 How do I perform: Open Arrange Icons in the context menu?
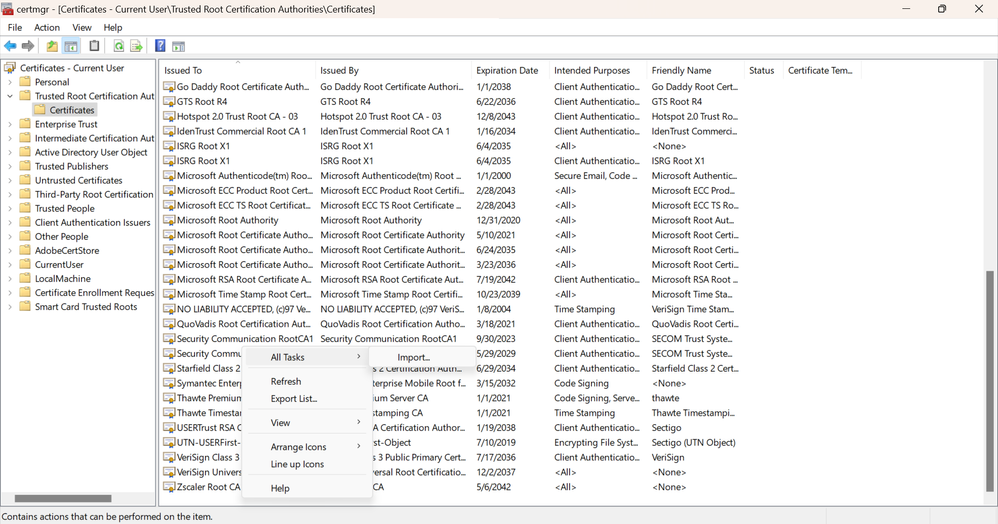coord(307,447)
